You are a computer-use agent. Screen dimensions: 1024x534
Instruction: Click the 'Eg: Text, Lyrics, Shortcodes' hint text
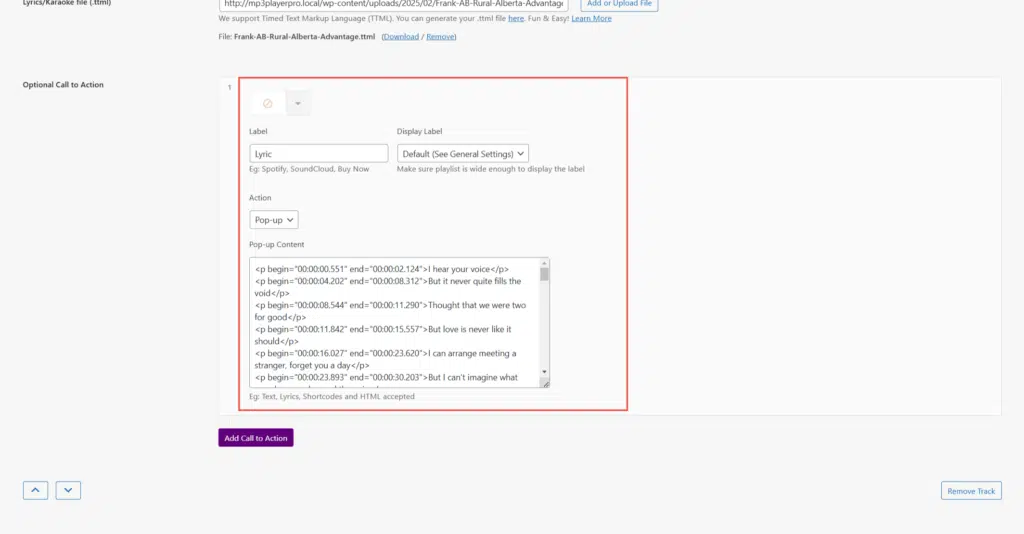[x=332, y=396]
